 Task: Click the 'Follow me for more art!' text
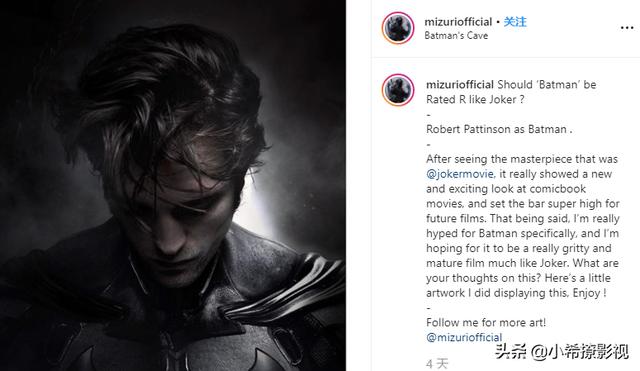[x=486, y=322]
